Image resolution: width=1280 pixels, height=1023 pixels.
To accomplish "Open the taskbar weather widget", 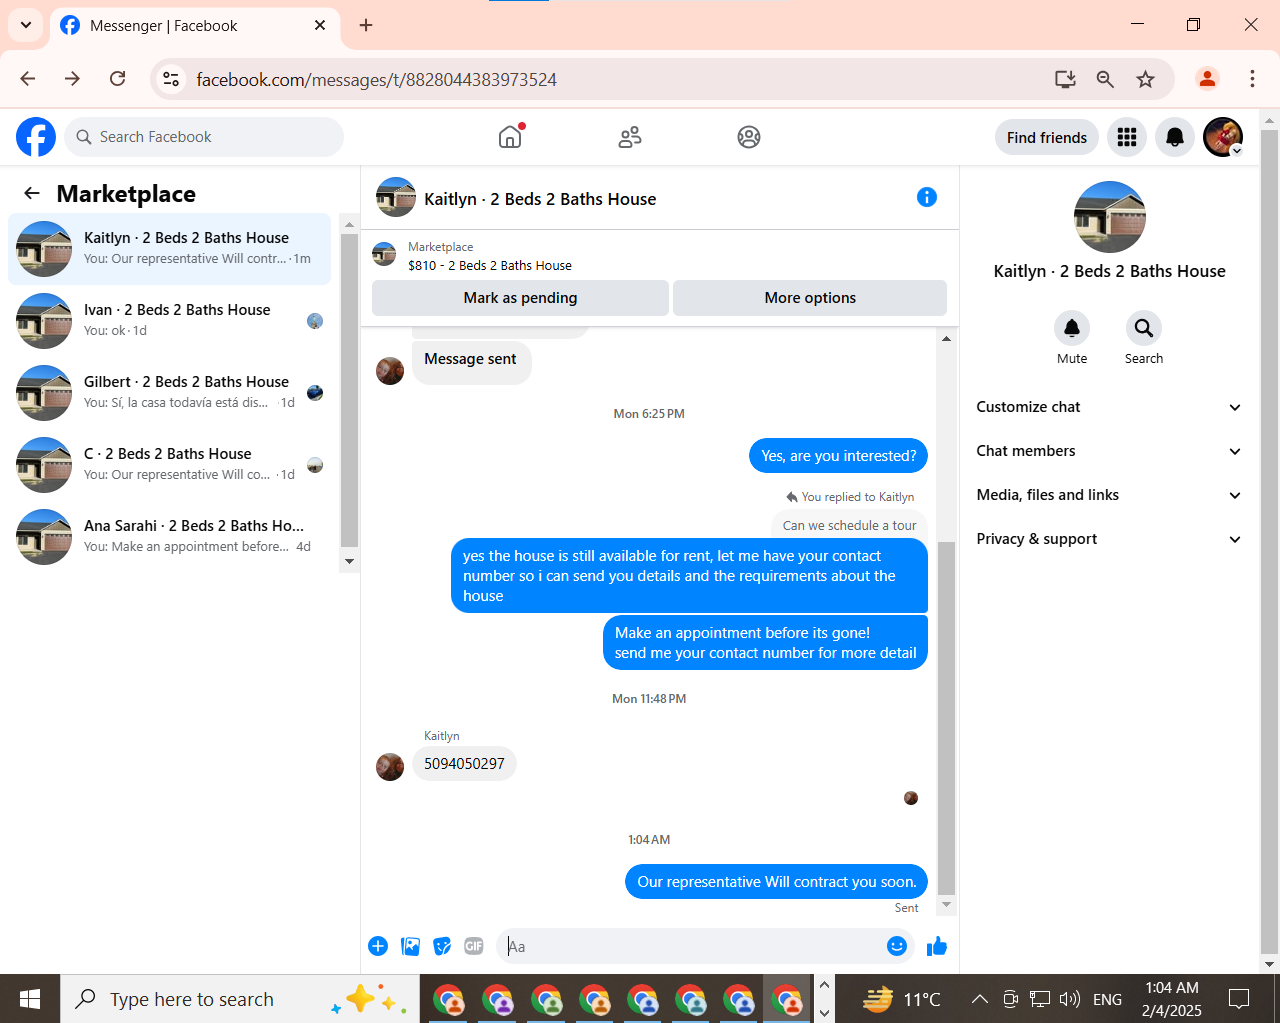I will coord(902,999).
